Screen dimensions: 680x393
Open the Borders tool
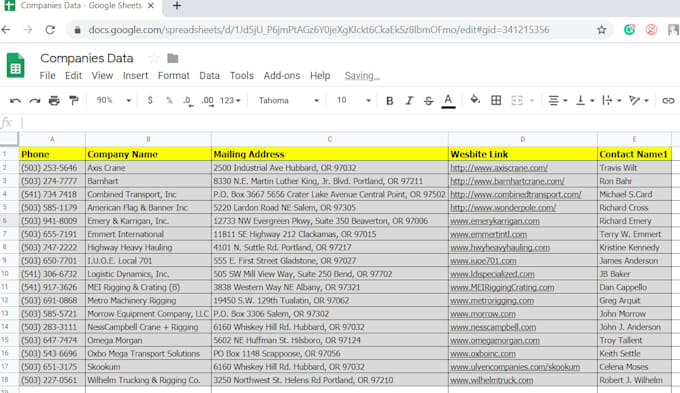tap(496, 101)
